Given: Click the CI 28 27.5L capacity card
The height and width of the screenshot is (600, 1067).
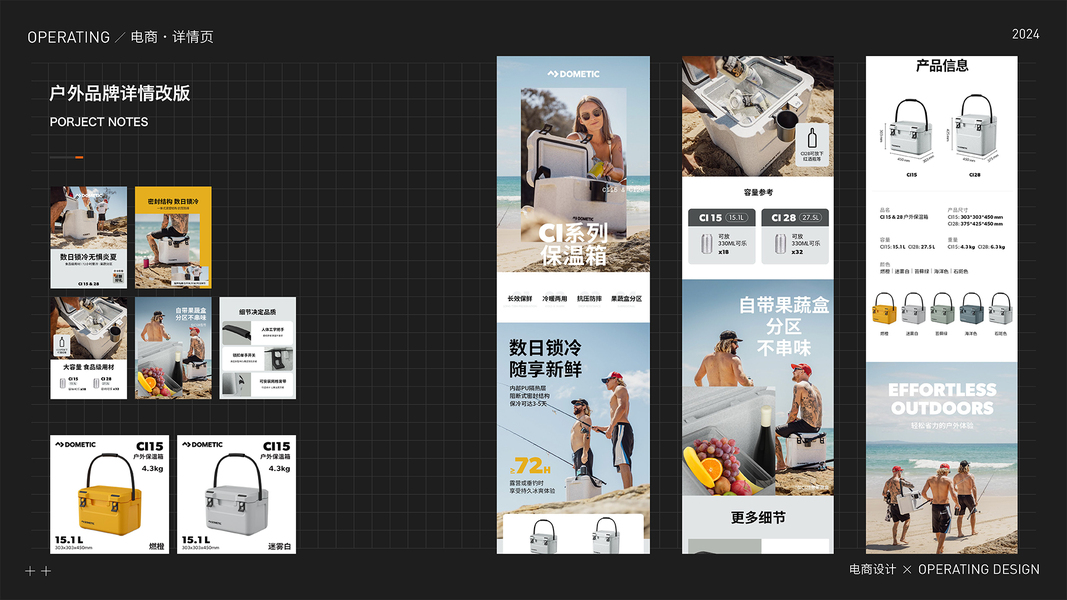Looking at the screenshot, I should tap(795, 236).
